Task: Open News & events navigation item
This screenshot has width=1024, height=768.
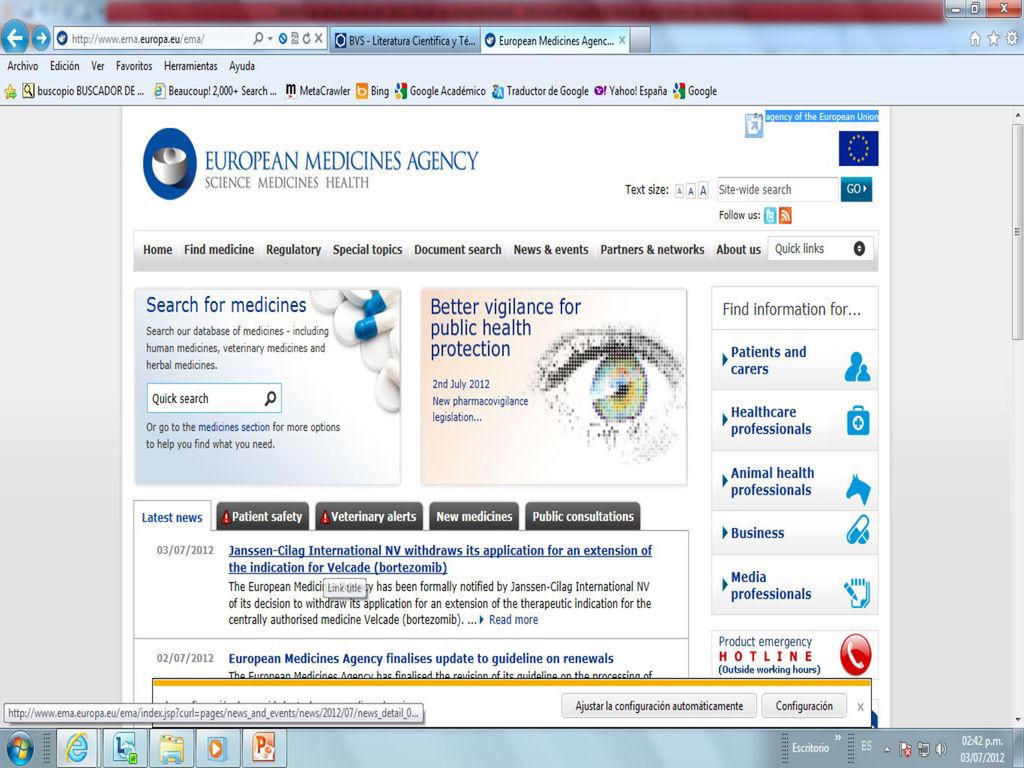Action: pos(551,249)
